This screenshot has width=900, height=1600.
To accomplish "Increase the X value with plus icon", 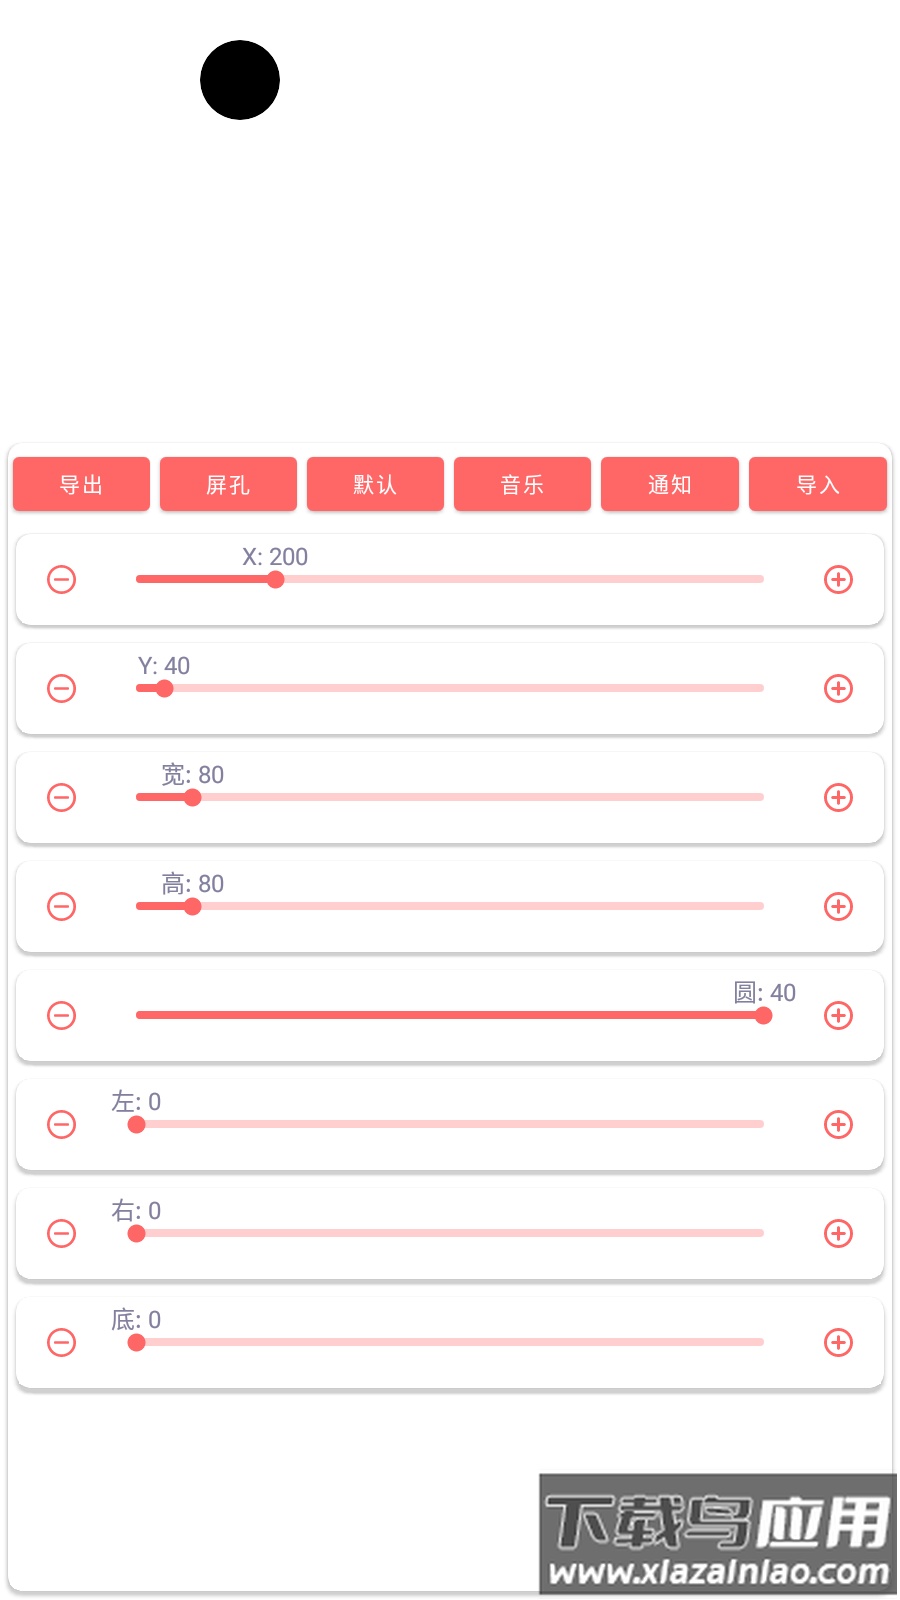I will pos(838,580).
